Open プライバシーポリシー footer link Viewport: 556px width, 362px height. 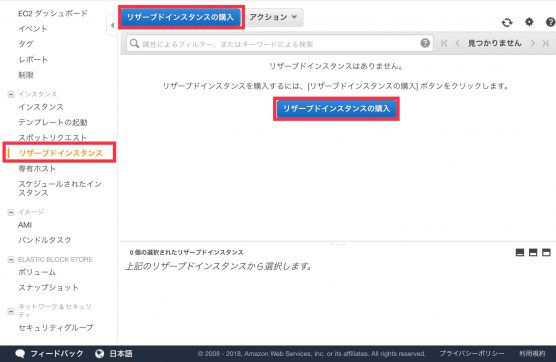(472, 353)
